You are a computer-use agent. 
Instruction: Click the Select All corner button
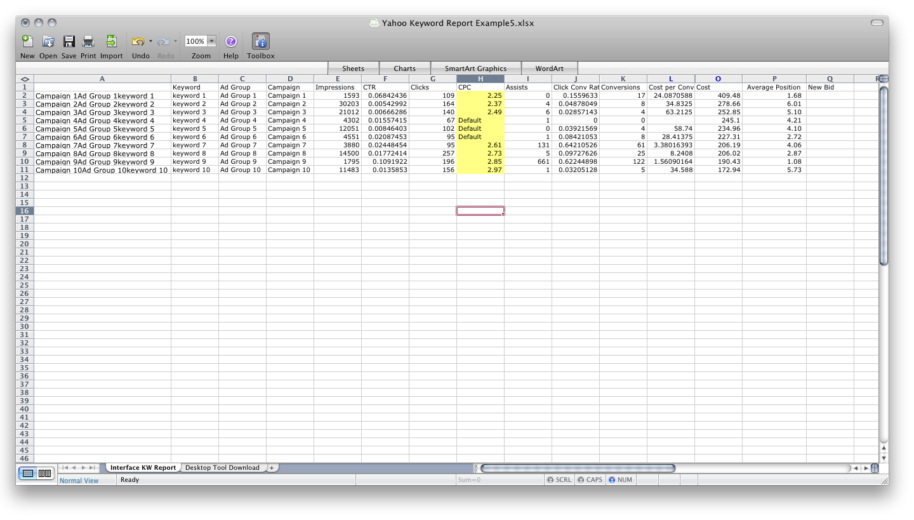click(x=24, y=79)
